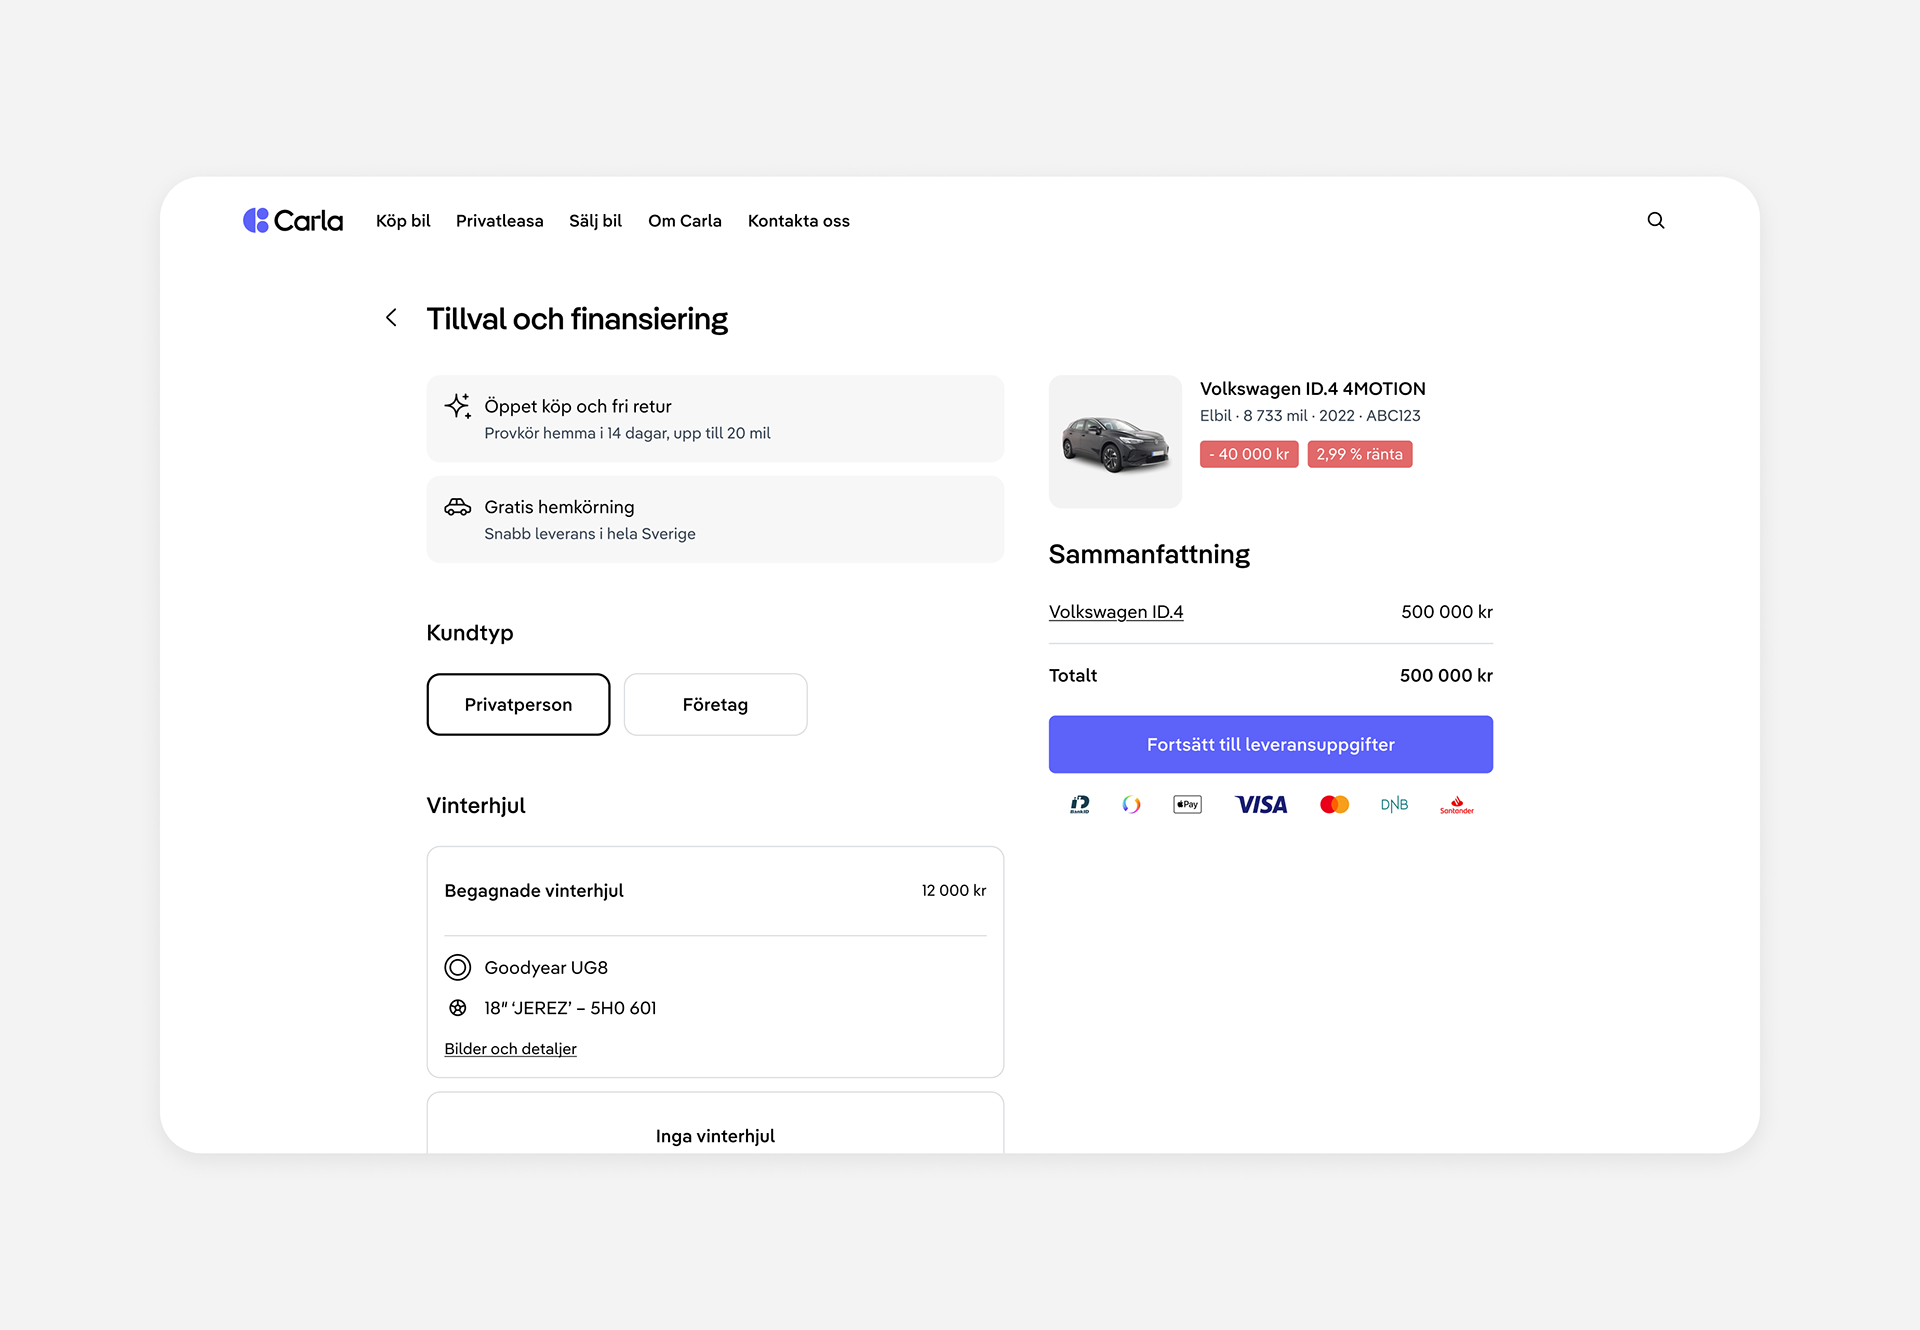Click the Santander logo
1920x1330 pixels.
1456,805
